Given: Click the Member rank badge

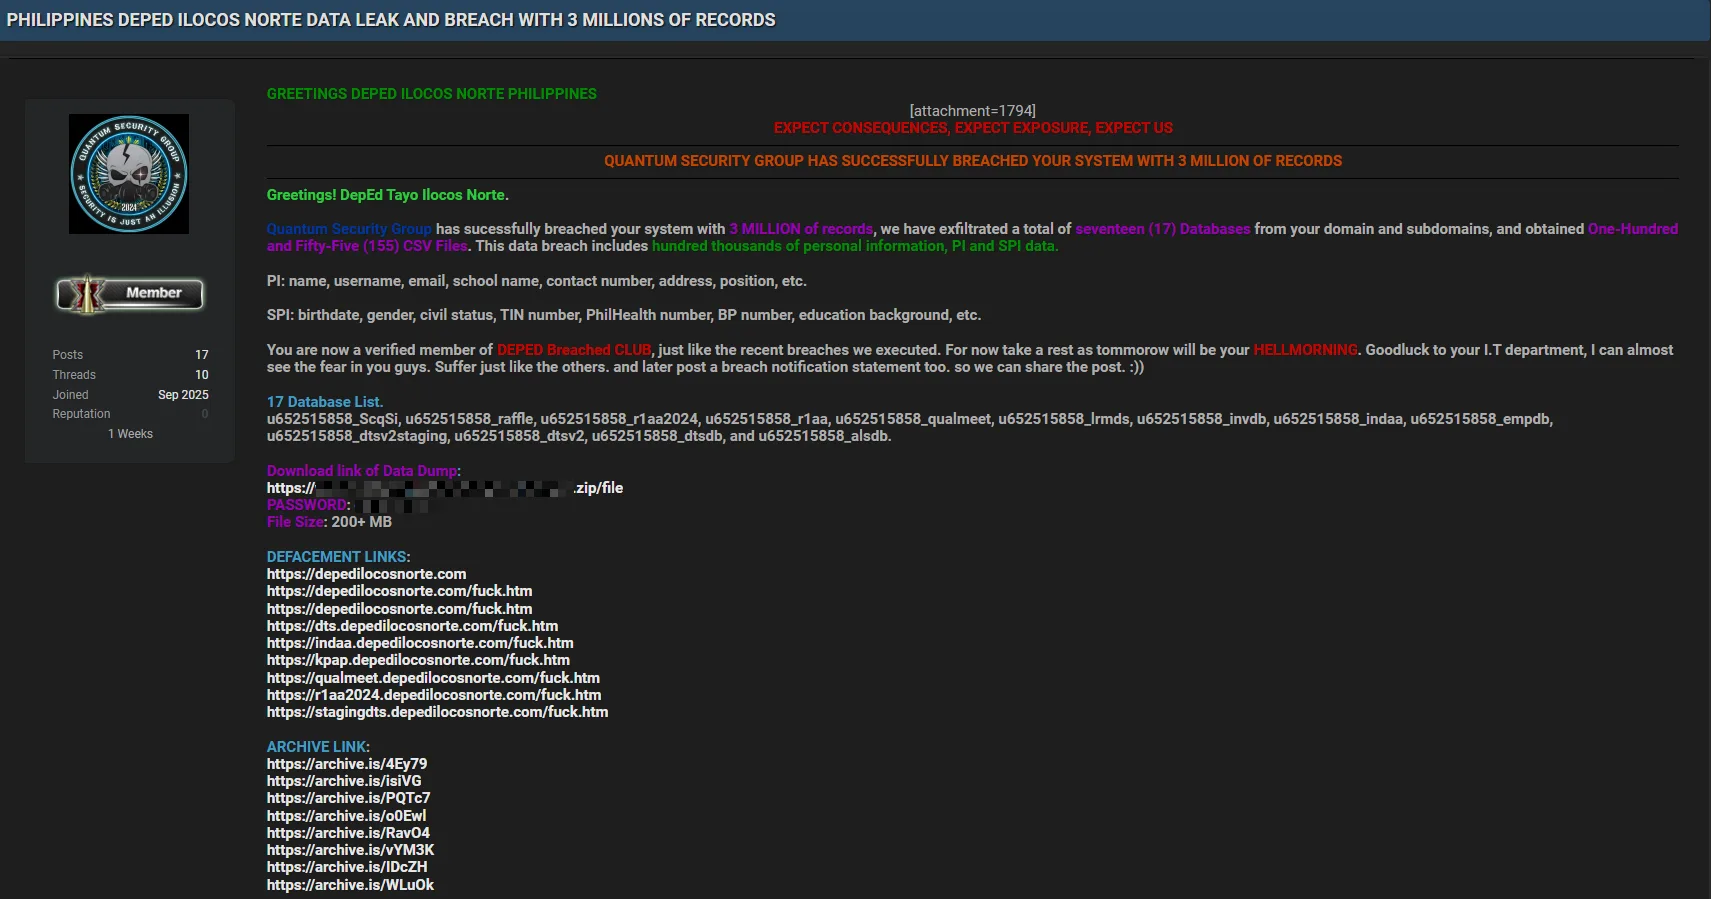Looking at the screenshot, I should (130, 294).
